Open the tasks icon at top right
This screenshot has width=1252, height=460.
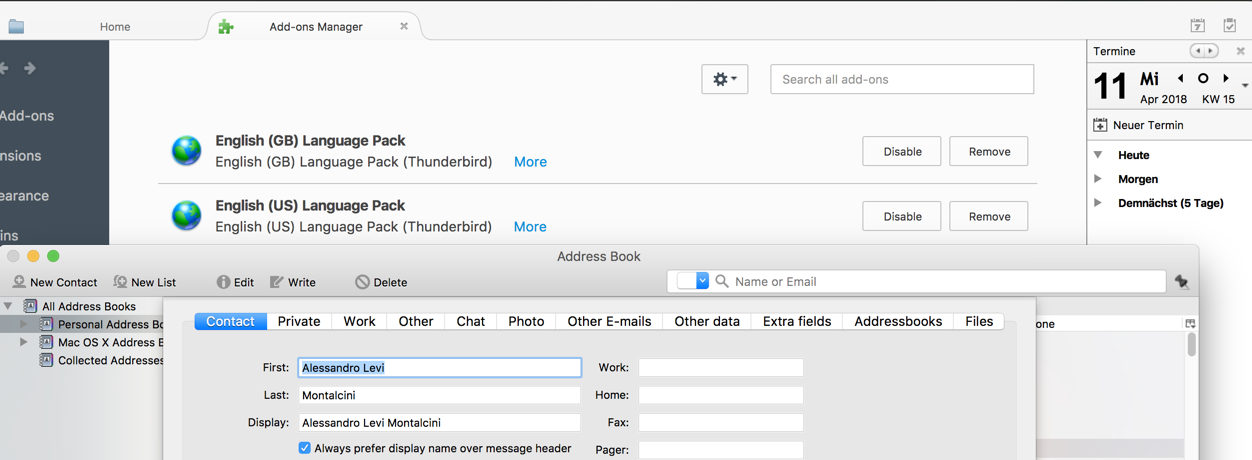tap(1229, 26)
